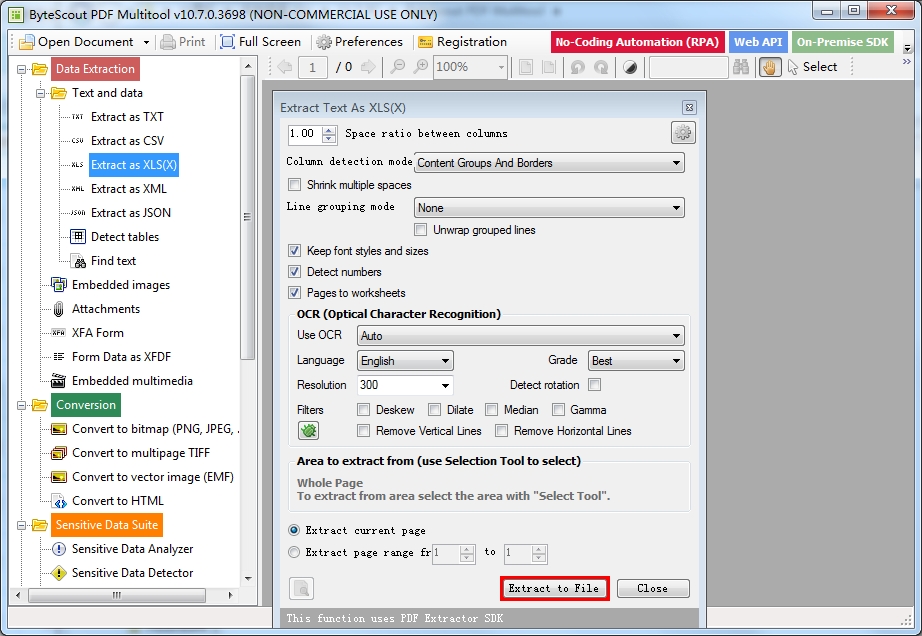Open Embedded multimedia item
This screenshot has height=636, width=922.
(132, 381)
